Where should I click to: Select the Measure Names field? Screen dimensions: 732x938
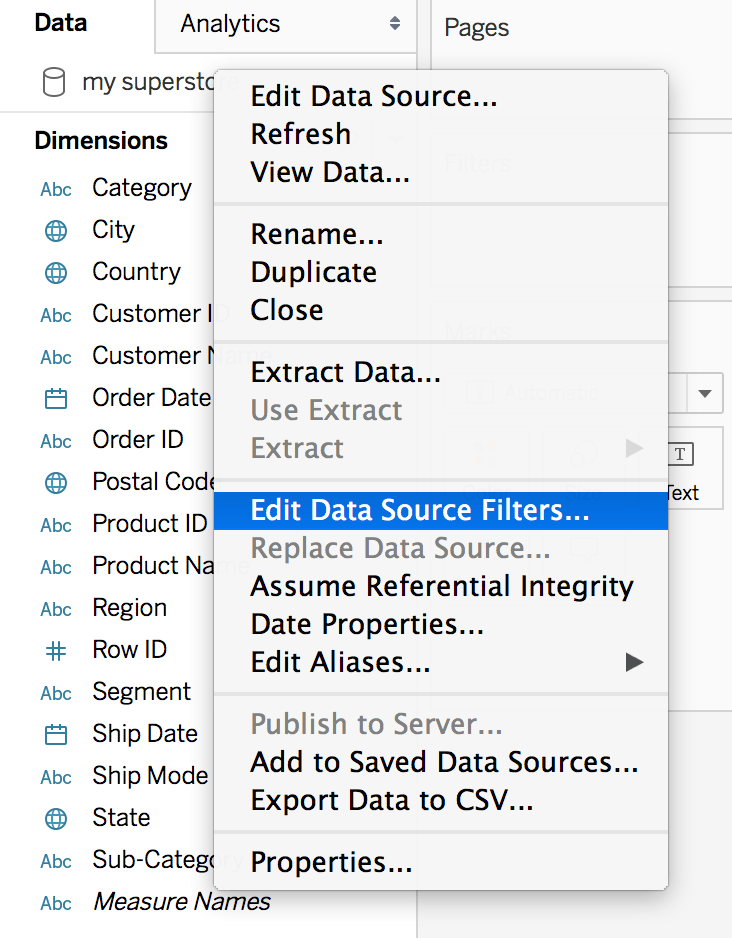pos(181,902)
